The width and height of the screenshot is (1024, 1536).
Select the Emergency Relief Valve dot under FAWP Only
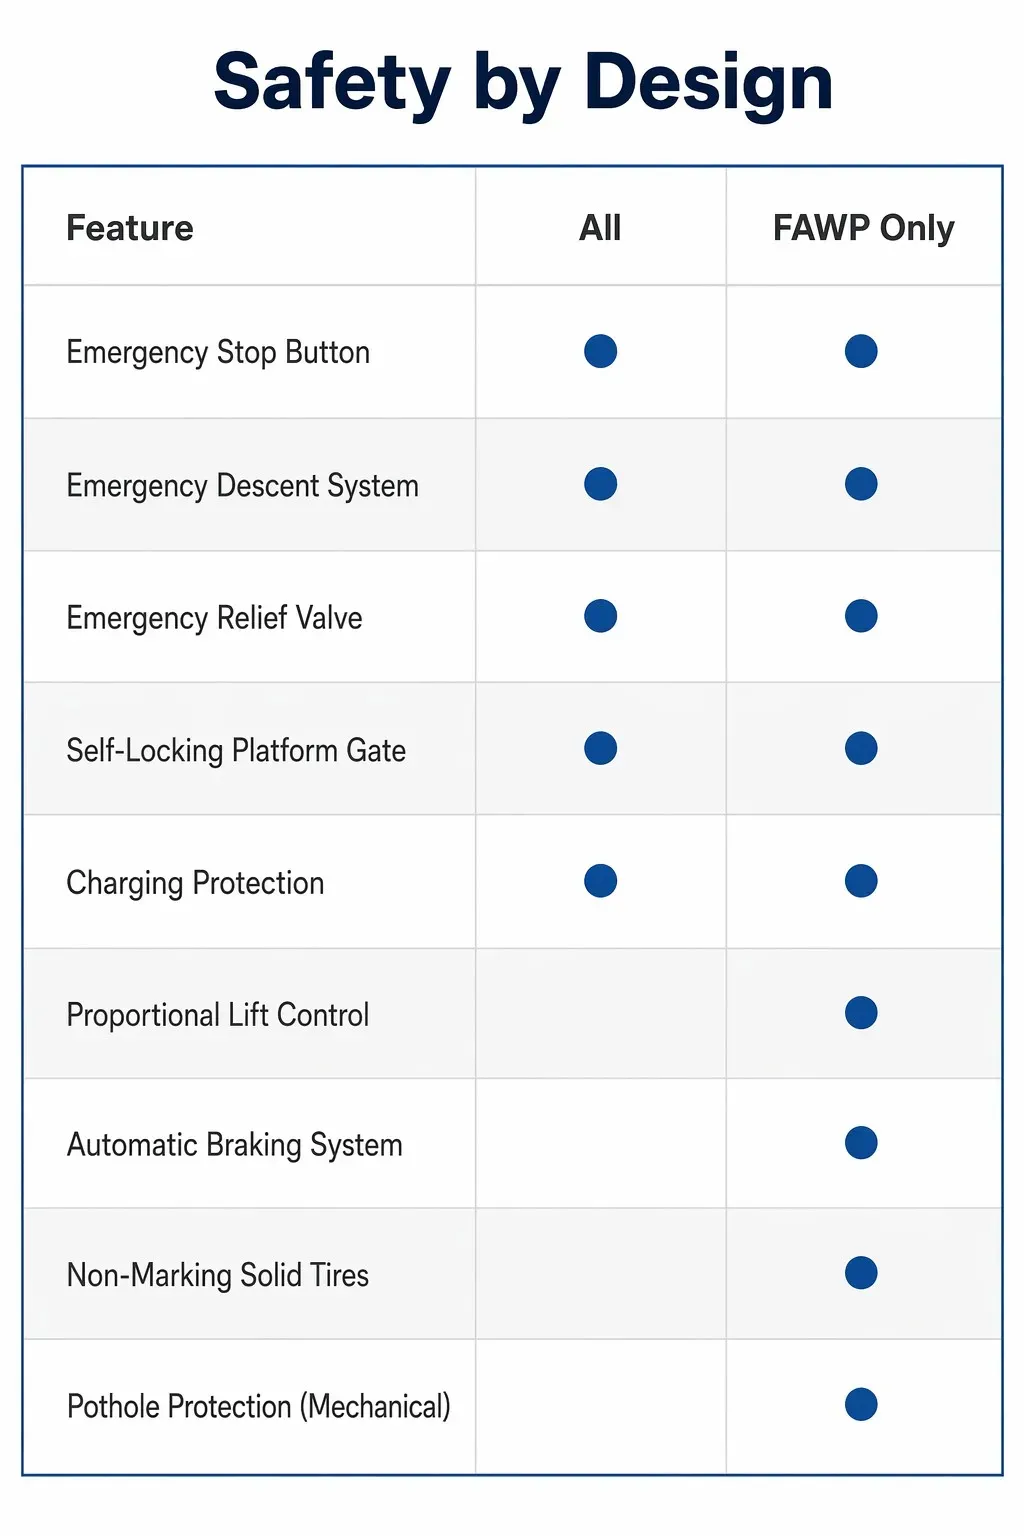point(861,616)
